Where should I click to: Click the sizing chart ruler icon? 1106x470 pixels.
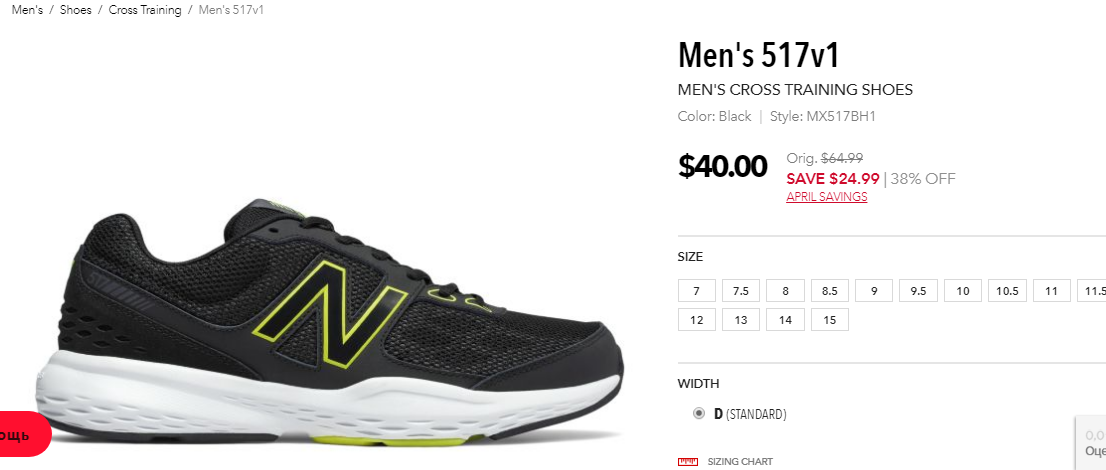pos(687,462)
